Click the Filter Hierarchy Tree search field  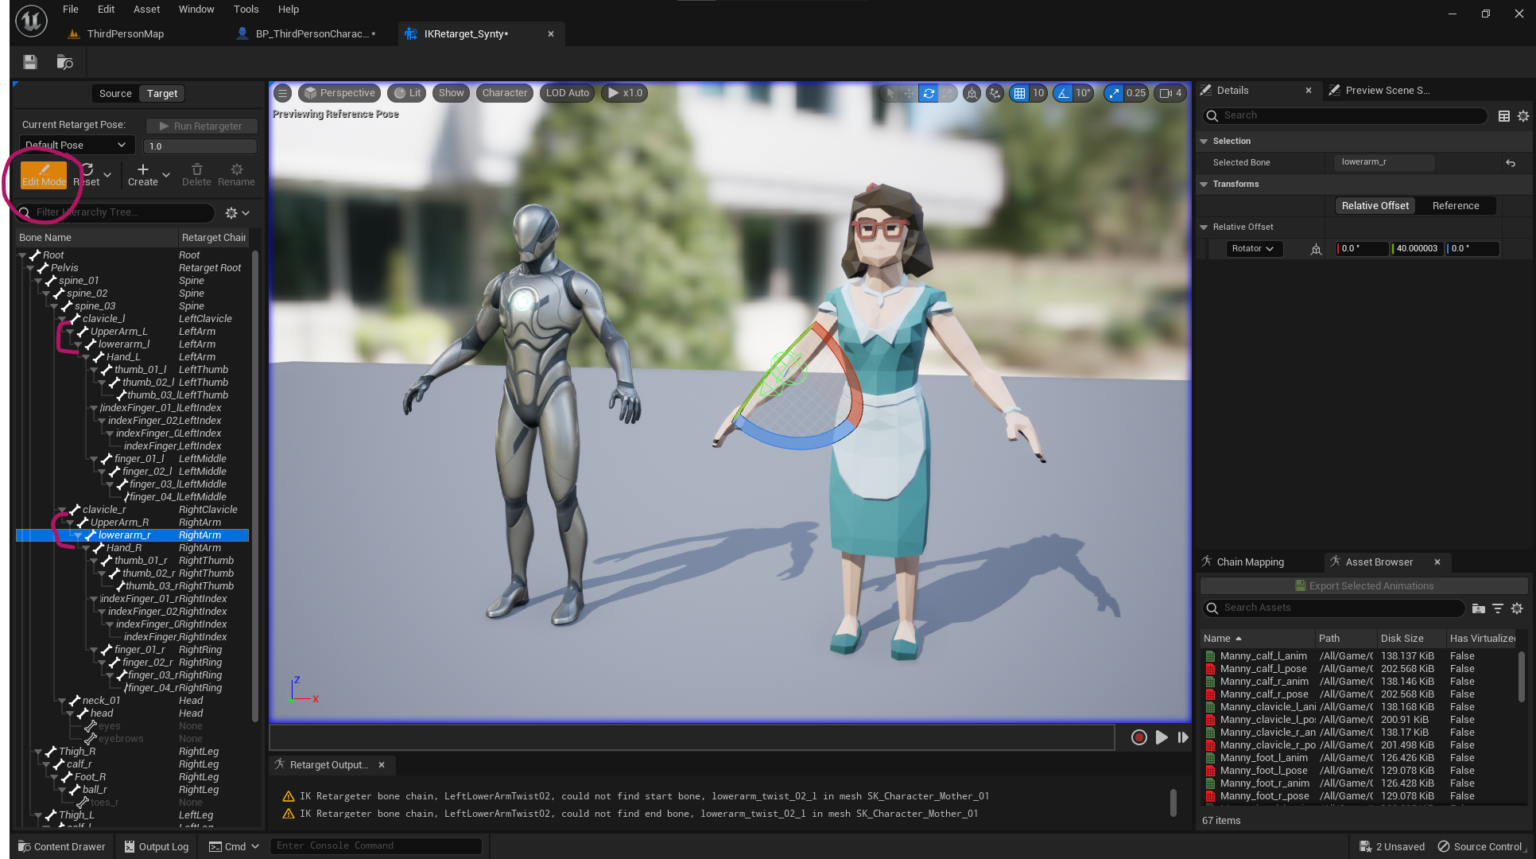click(115, 212)
